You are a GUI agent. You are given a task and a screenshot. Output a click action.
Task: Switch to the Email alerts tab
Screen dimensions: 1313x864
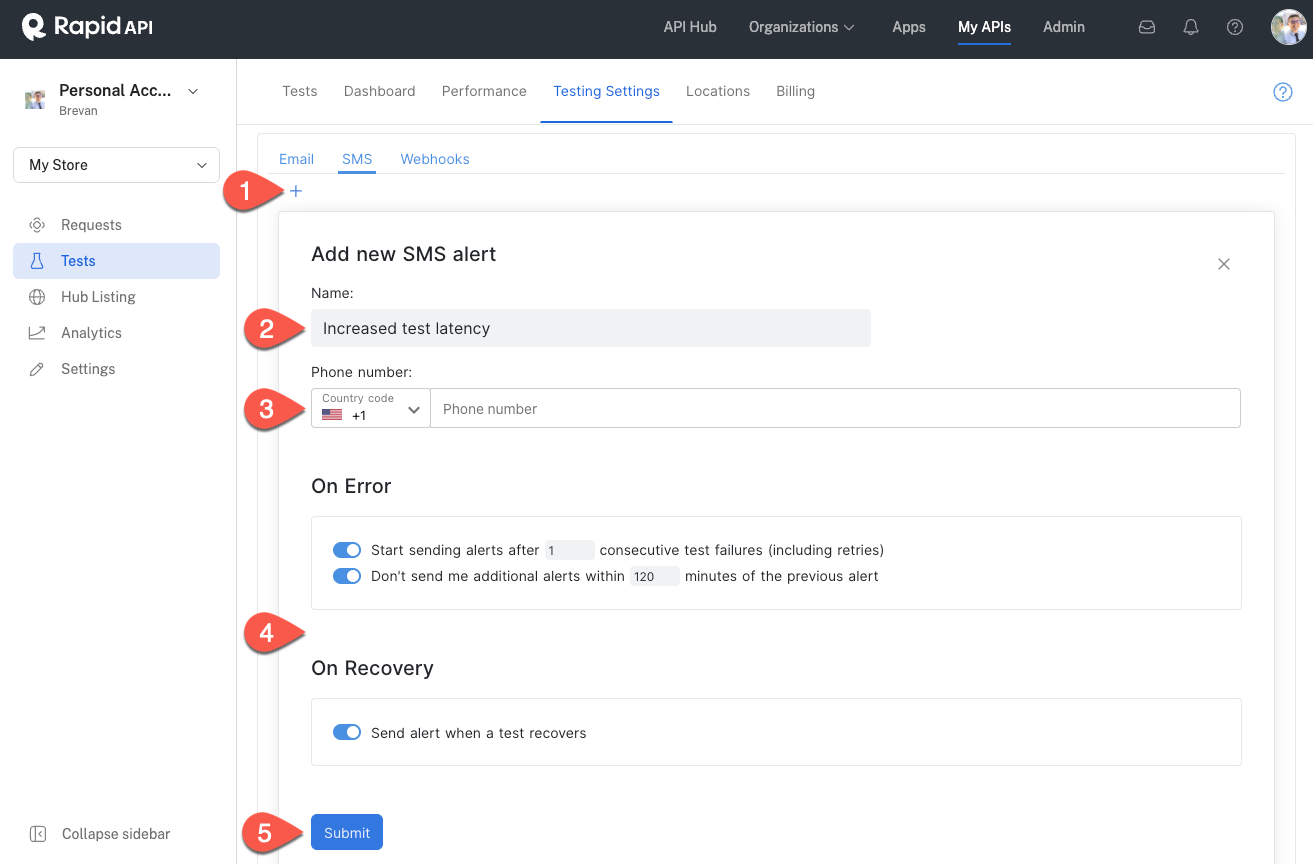(296, 159)
